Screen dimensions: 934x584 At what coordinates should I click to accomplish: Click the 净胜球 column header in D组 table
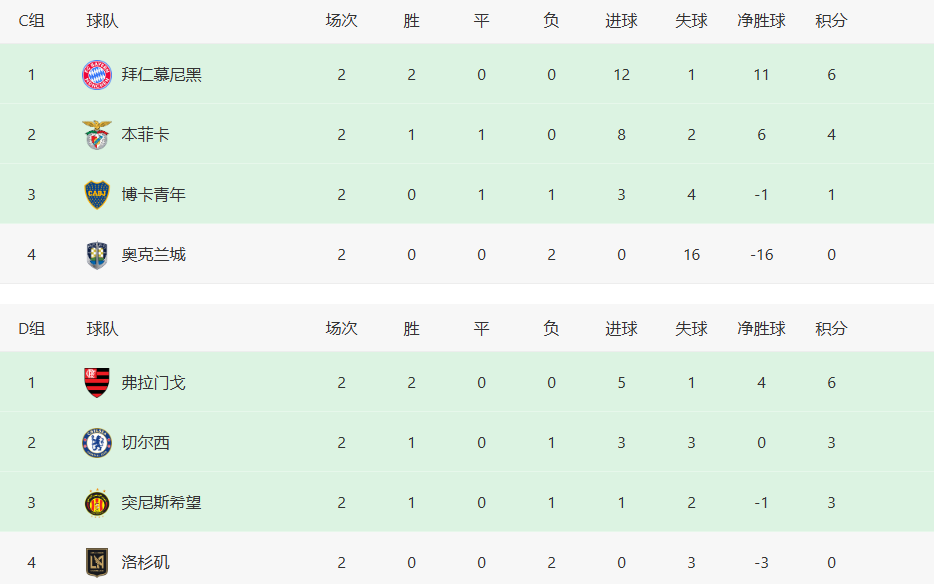pyautogui.click(x=761, y=329)
